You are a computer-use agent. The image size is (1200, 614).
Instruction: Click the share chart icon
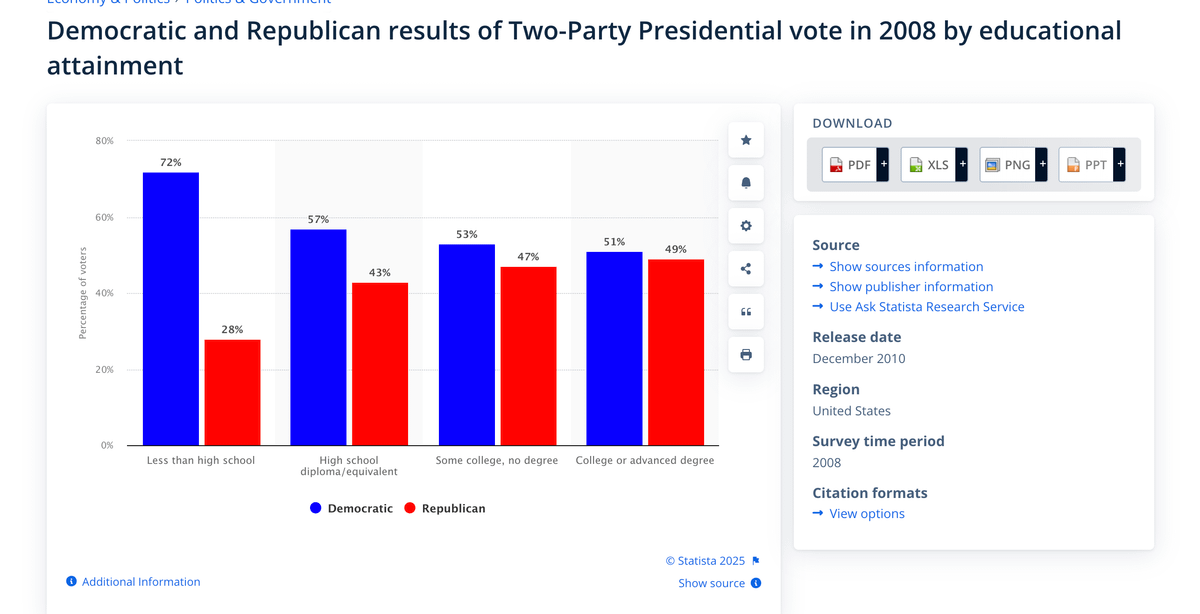pos(746,269)
